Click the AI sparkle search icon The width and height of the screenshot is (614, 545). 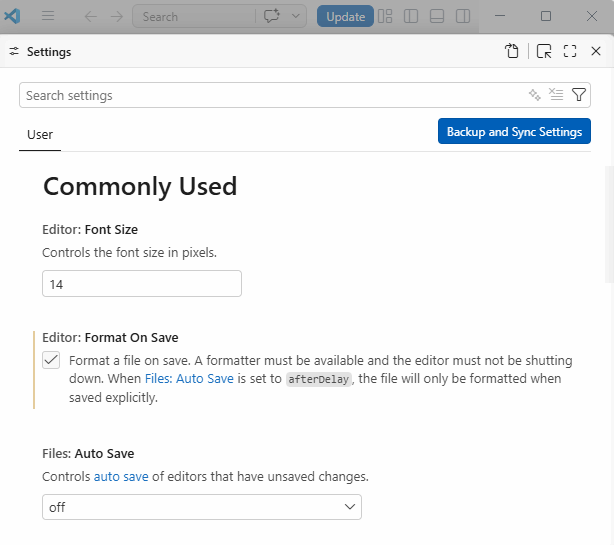(535, 95)
